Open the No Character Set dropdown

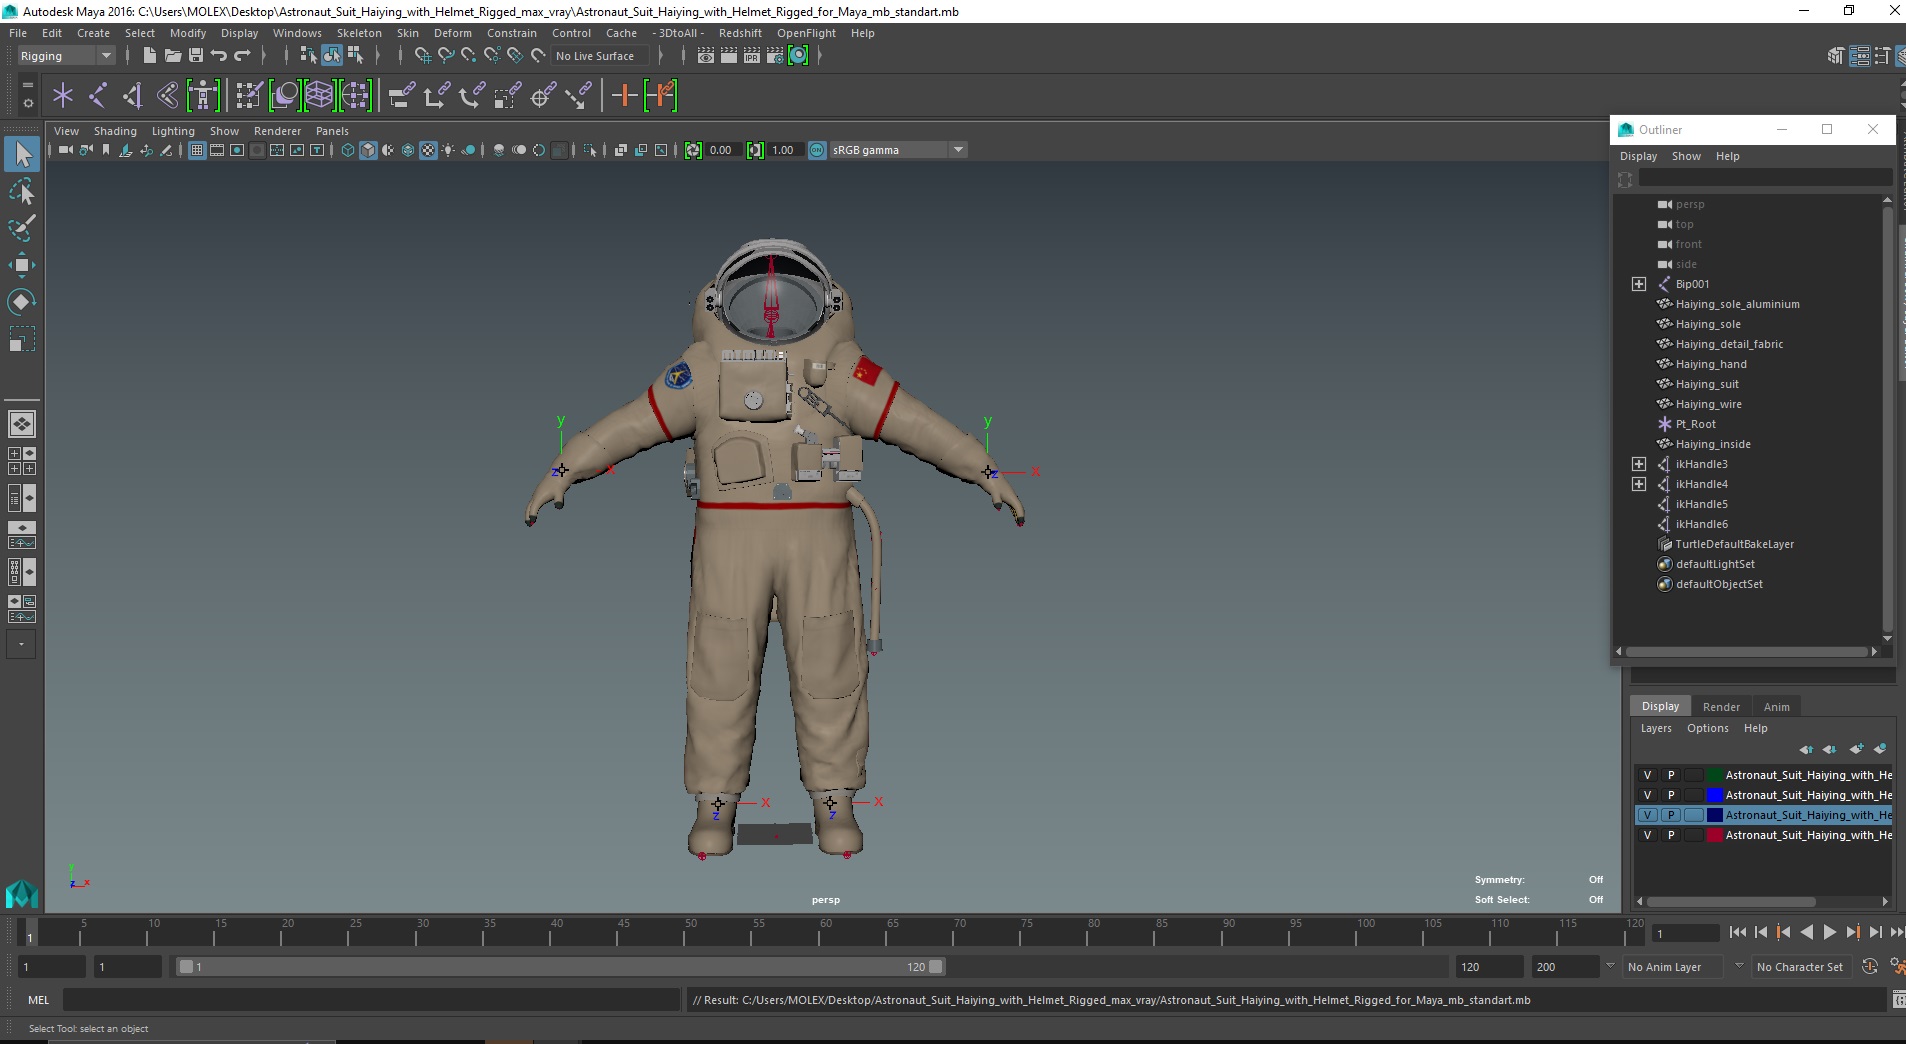1802,967
